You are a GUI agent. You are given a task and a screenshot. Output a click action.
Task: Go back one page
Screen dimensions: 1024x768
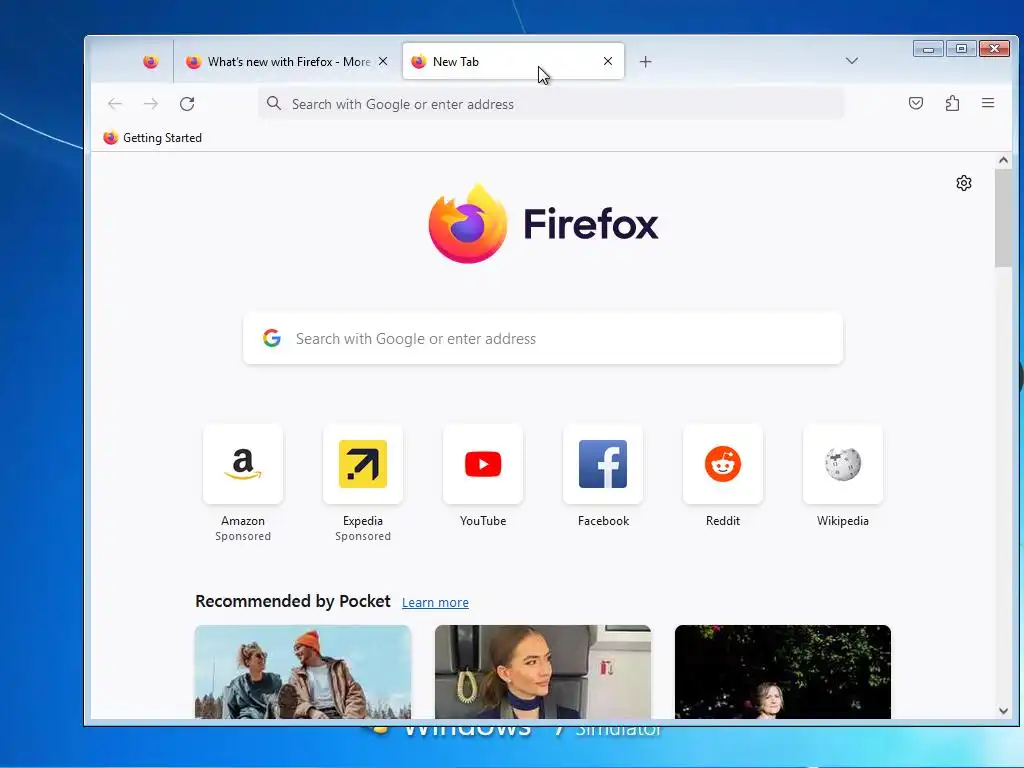[x=115, y=104]
